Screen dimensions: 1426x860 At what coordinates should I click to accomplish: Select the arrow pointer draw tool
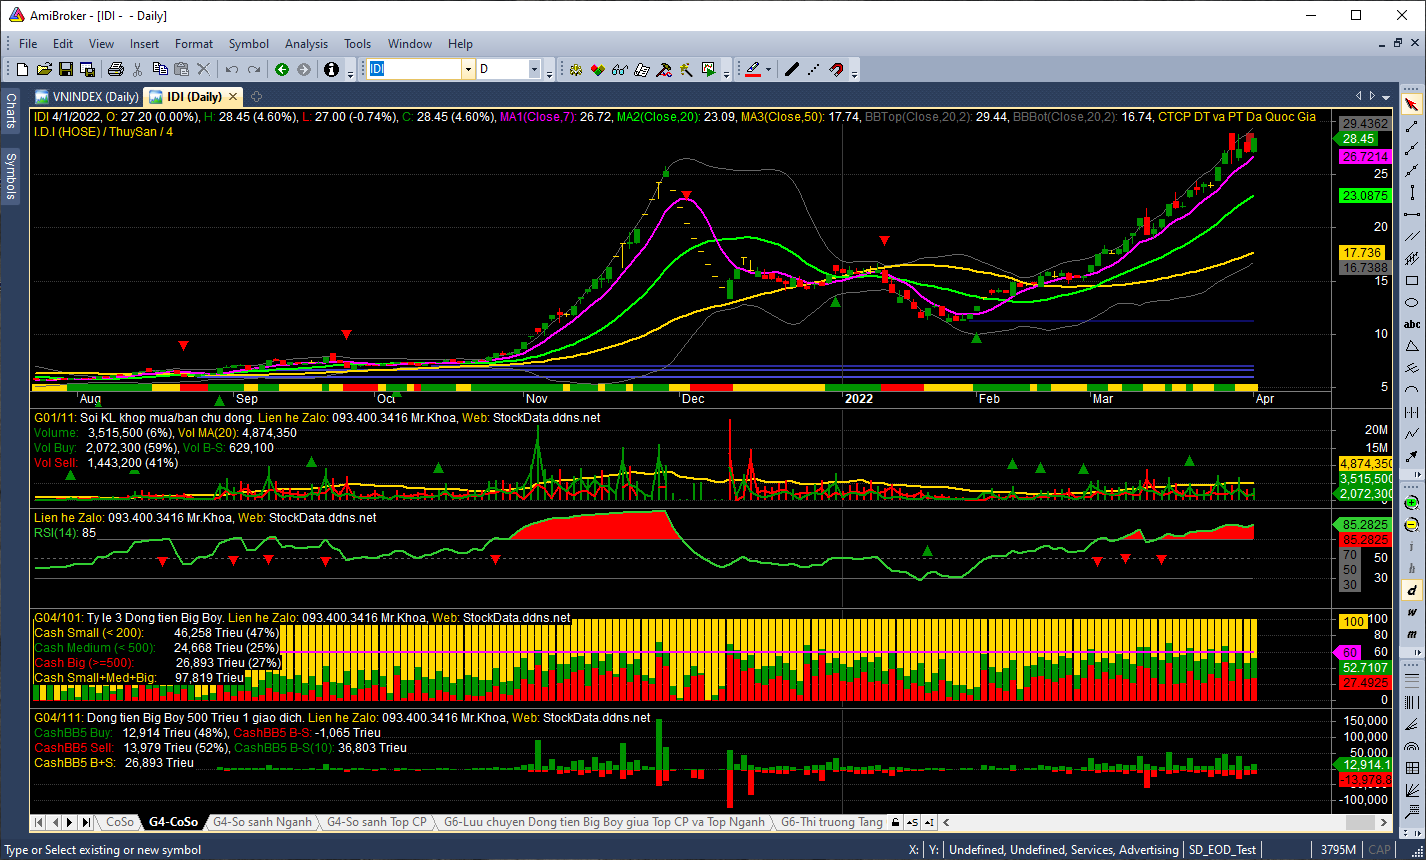click(x=1412, y=104)
